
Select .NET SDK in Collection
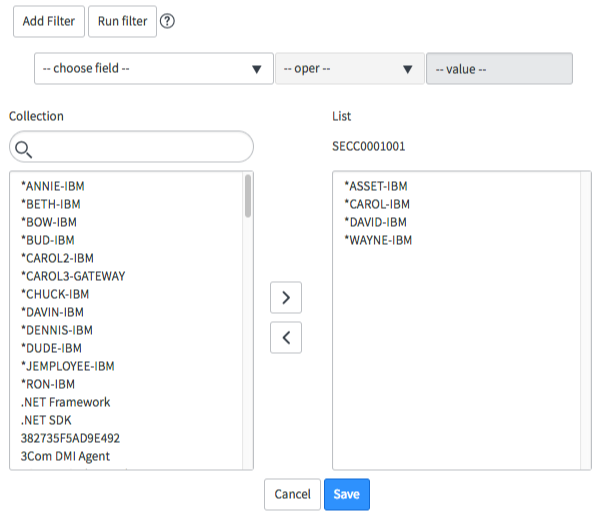coord(46,420)
